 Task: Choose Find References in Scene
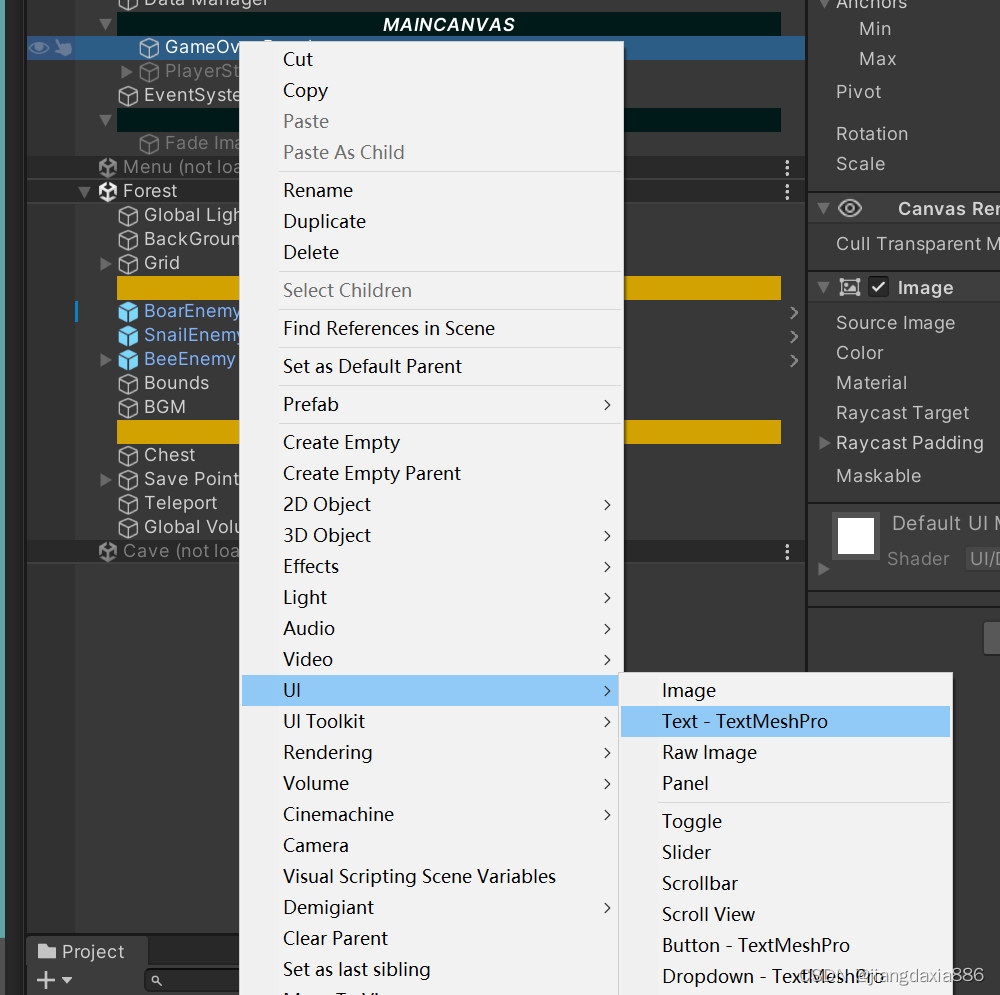click(431, 328)
